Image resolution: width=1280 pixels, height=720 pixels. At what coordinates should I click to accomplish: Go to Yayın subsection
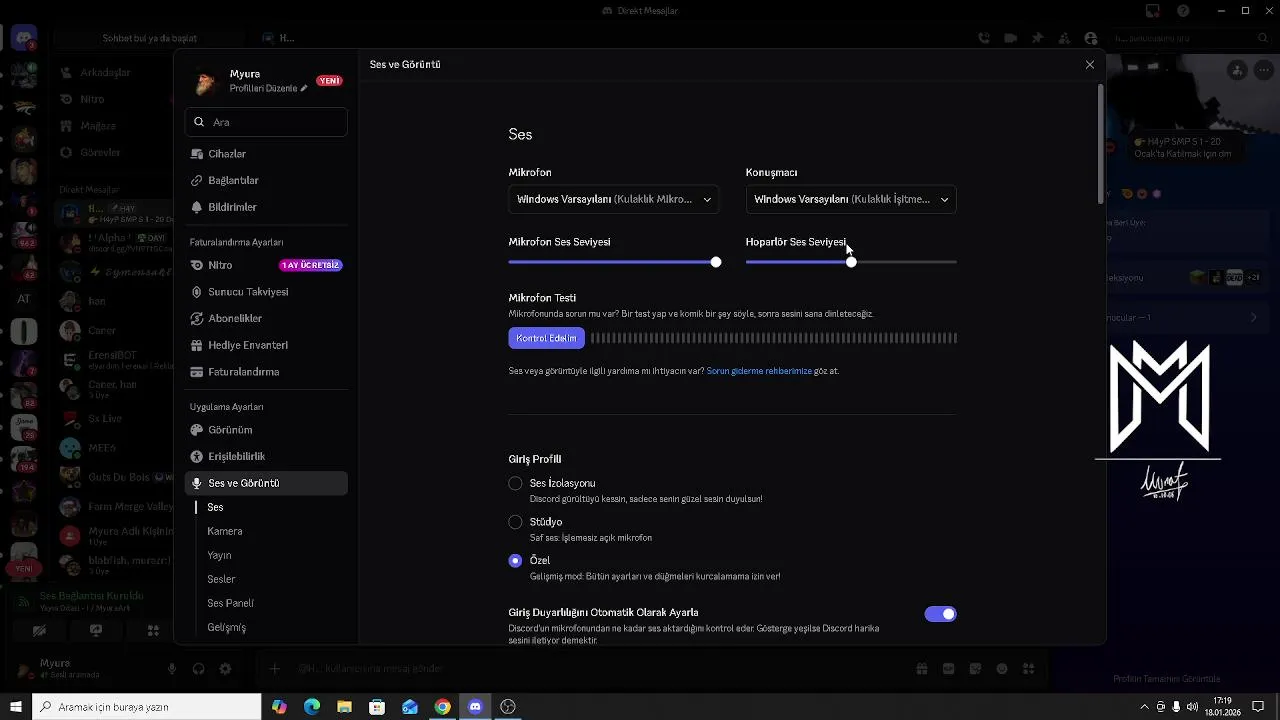219,556
